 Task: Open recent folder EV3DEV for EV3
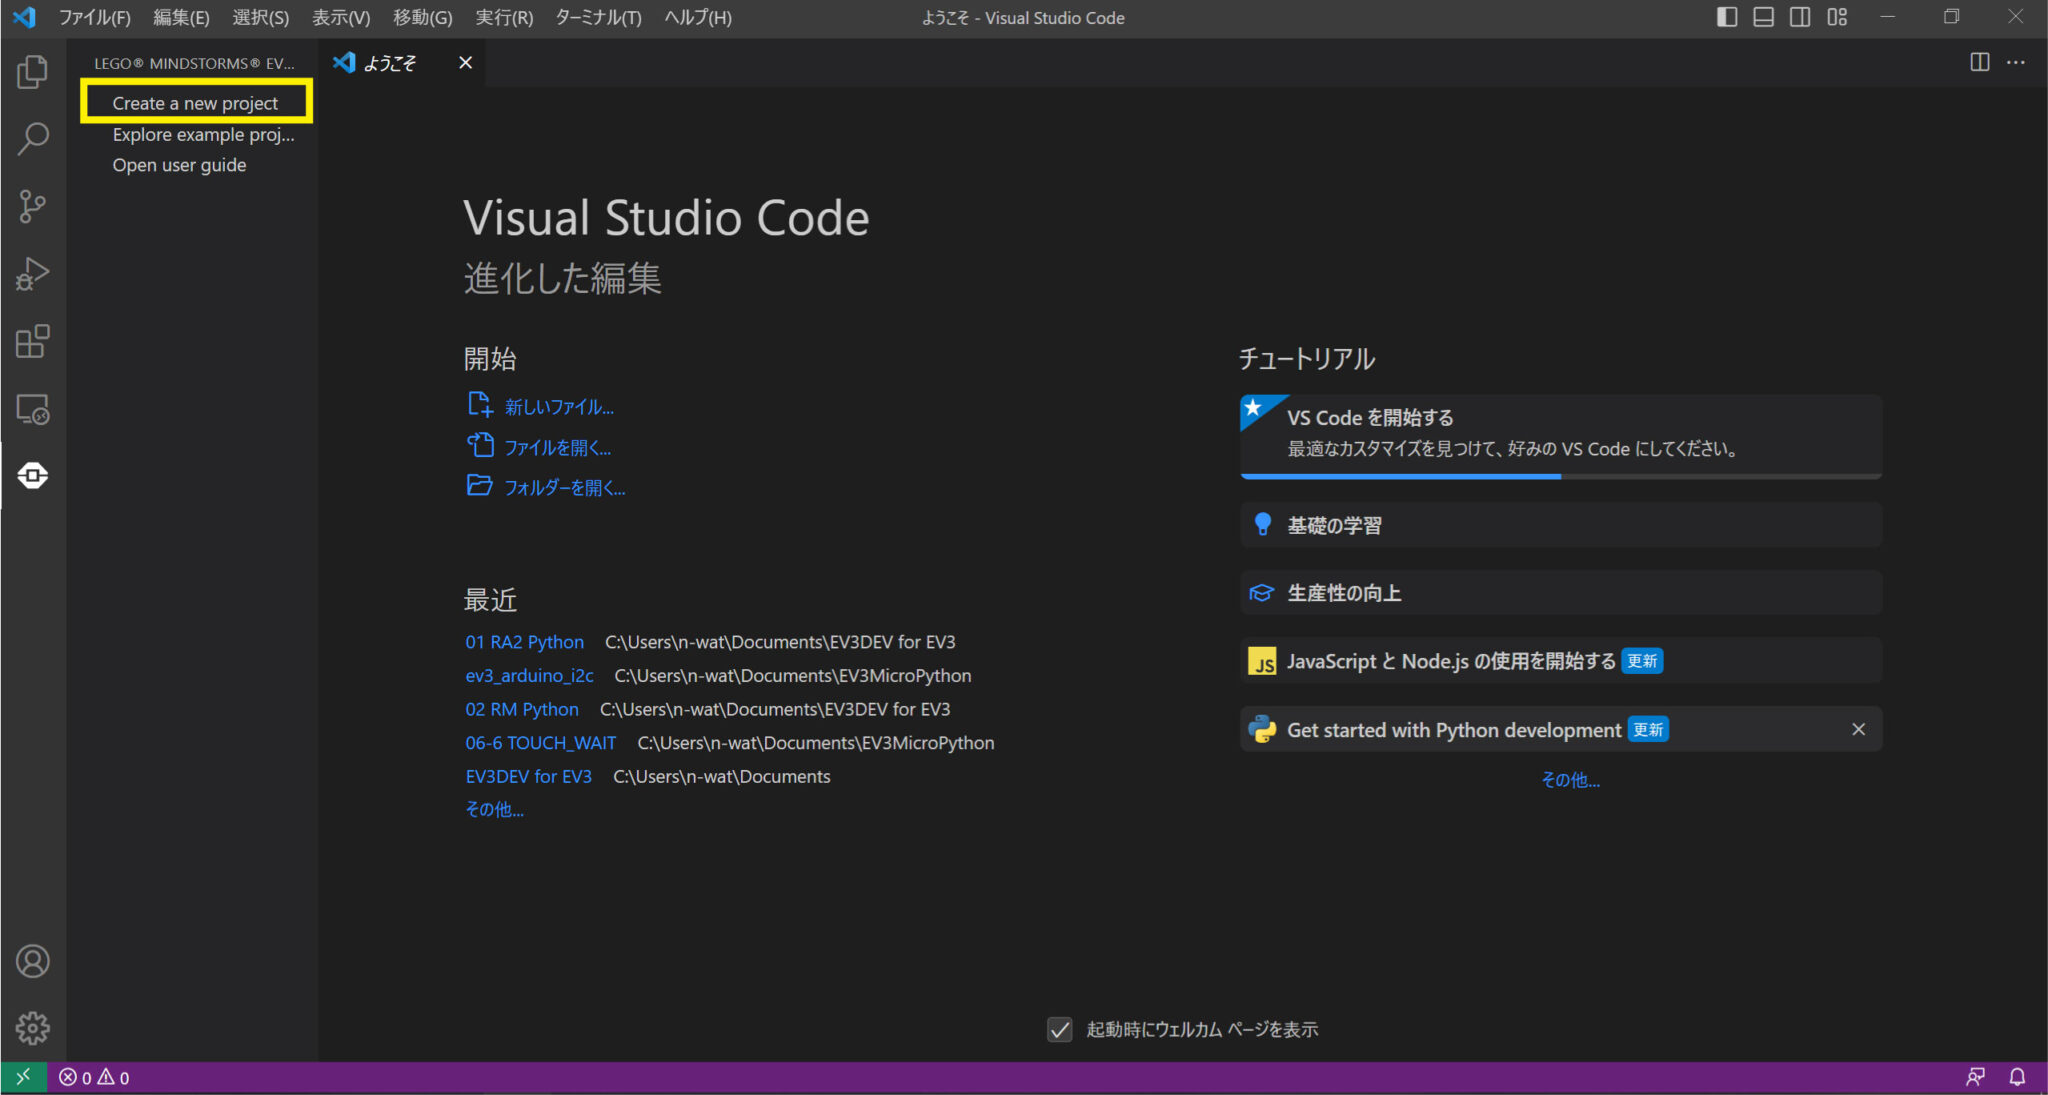(x=528, y=777)
